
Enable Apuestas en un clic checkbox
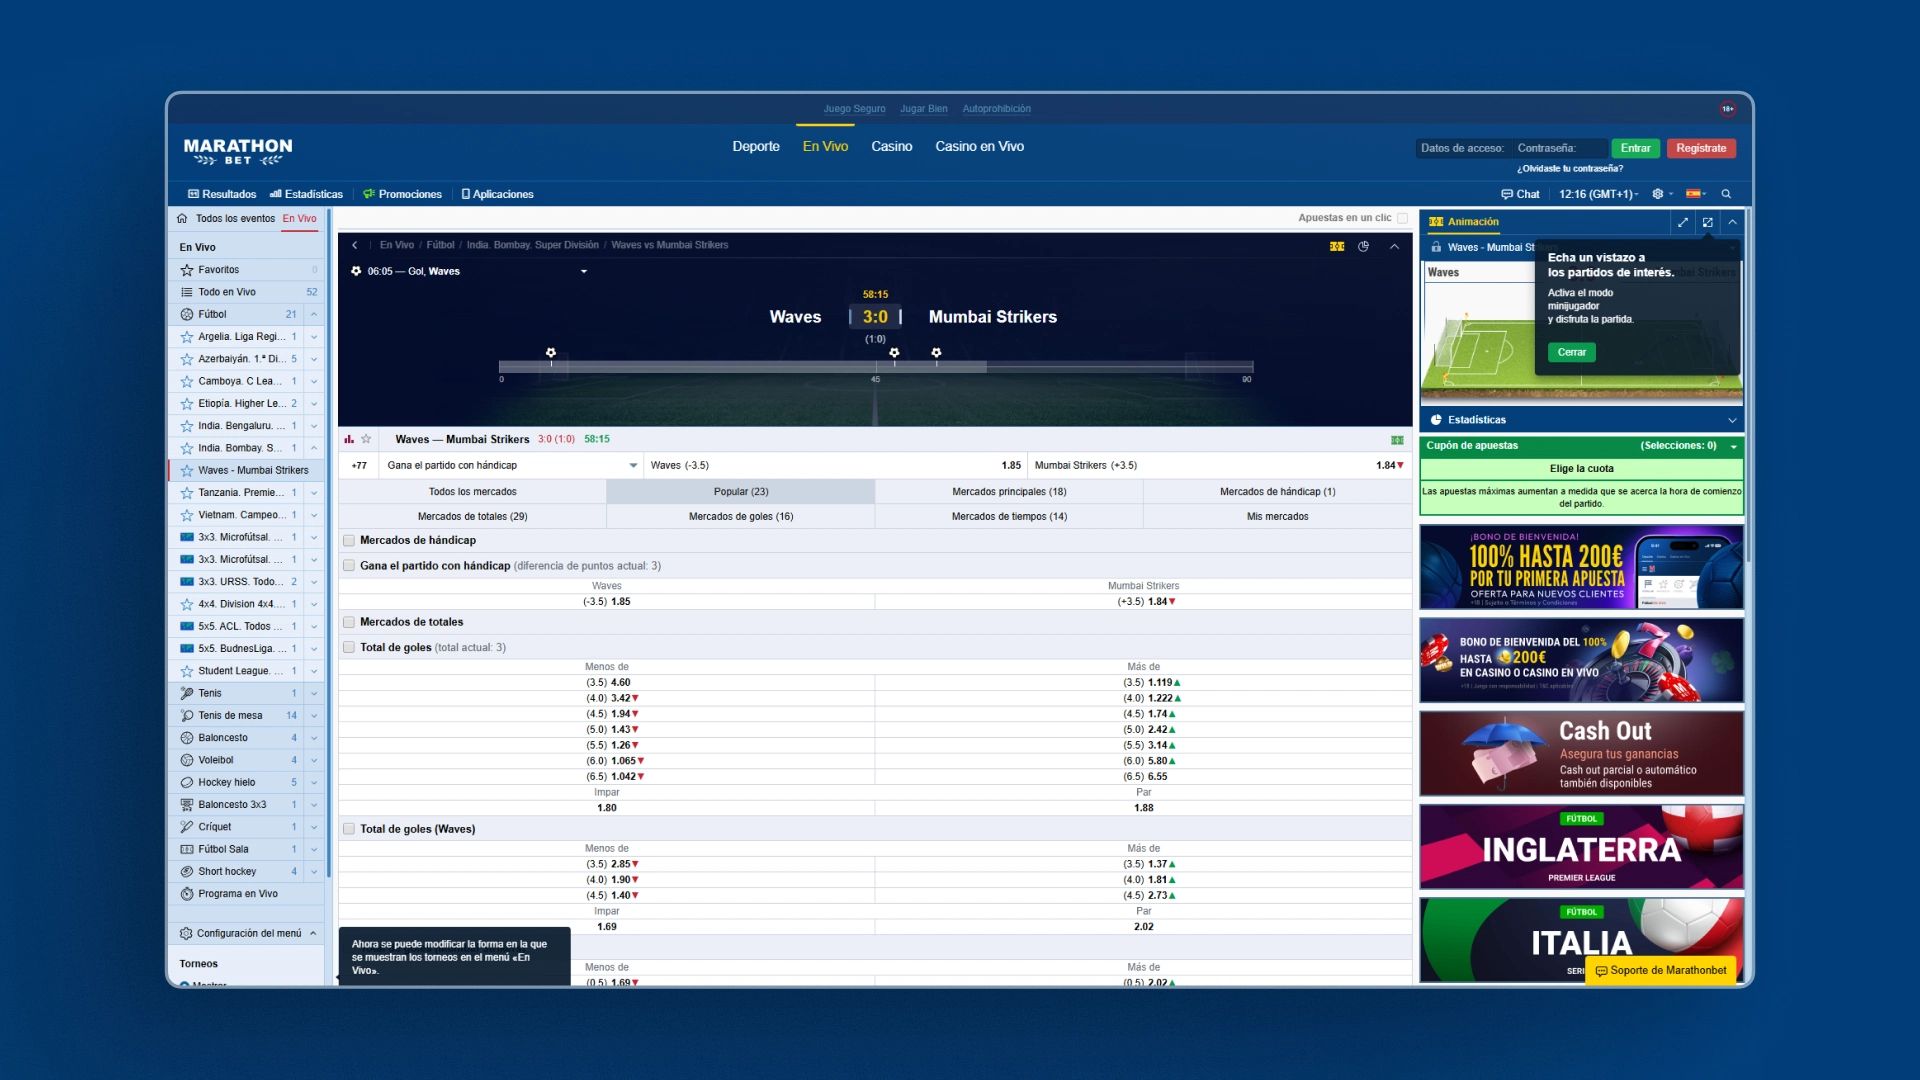click(x=1402, y=218)
